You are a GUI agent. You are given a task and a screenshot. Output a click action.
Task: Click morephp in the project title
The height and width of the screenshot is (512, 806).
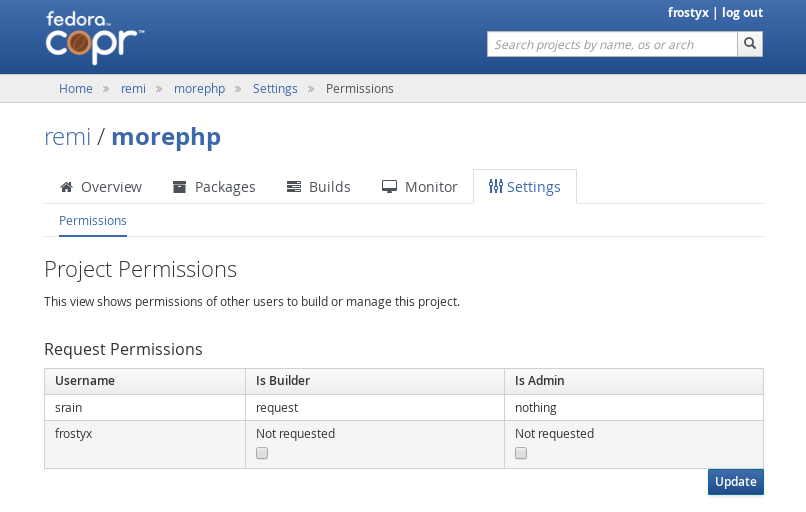(166, 137)
